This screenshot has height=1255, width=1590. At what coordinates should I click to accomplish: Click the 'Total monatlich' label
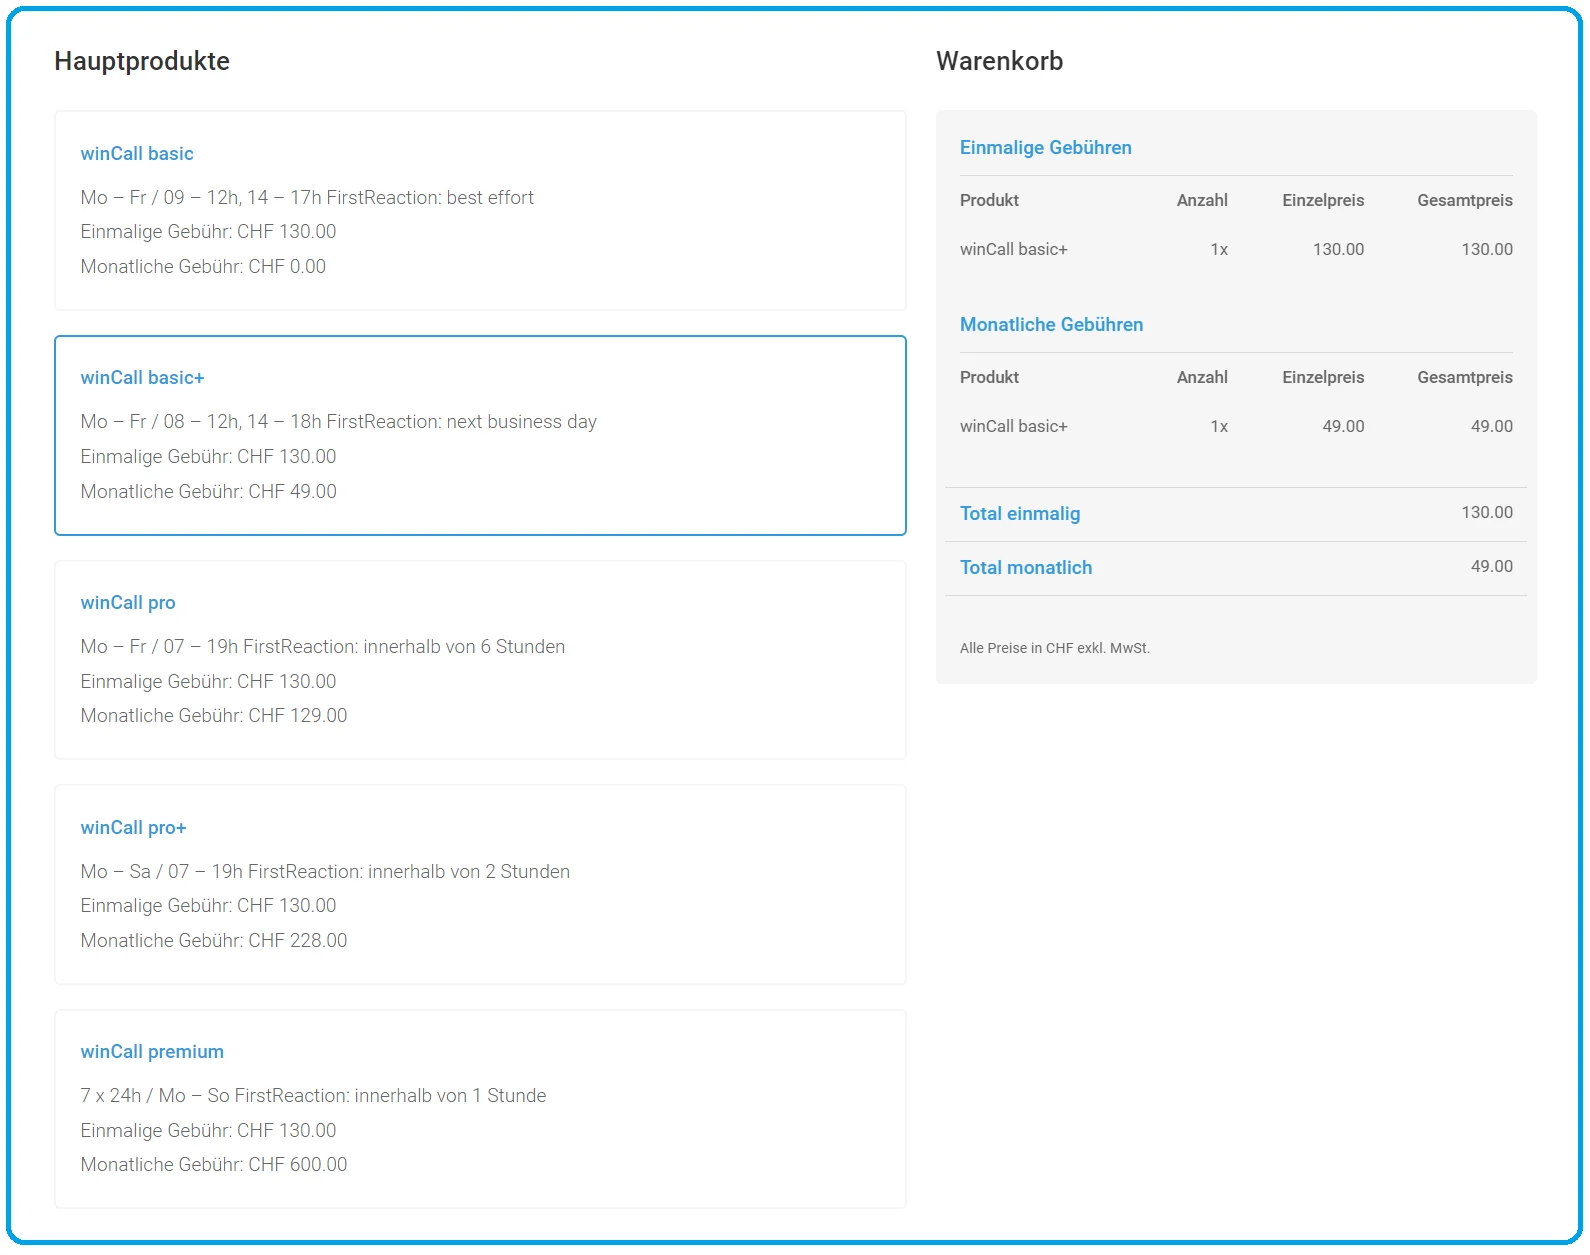(1026, 568)
